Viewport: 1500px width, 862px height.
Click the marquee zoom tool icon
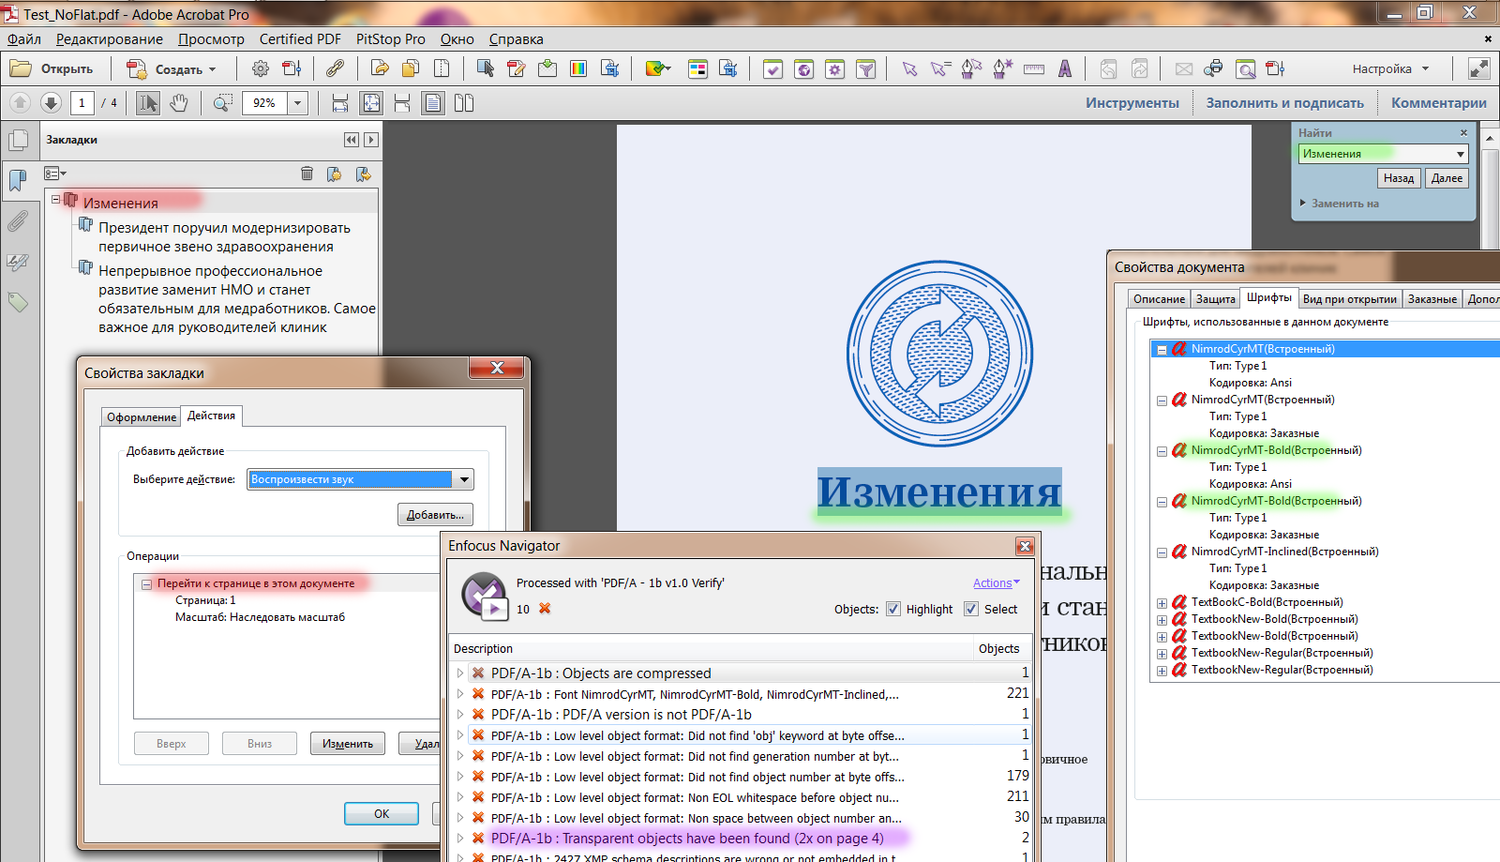(x=222, y=103)
